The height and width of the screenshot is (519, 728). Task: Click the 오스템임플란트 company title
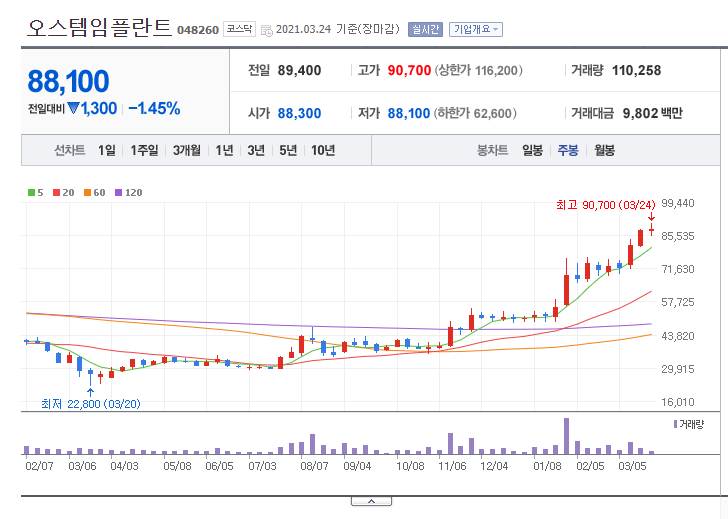coord(99,28)
